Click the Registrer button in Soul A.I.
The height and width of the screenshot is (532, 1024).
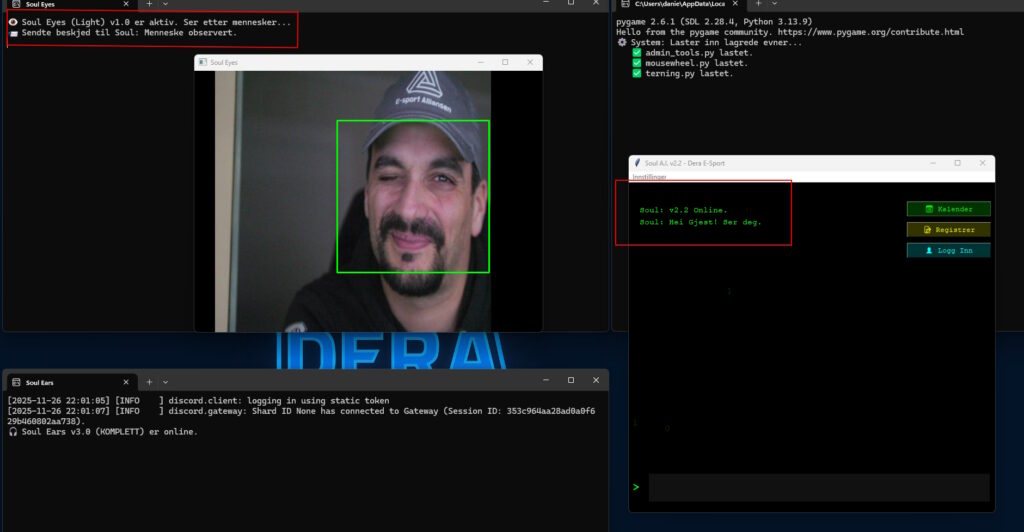click(948, 230)
